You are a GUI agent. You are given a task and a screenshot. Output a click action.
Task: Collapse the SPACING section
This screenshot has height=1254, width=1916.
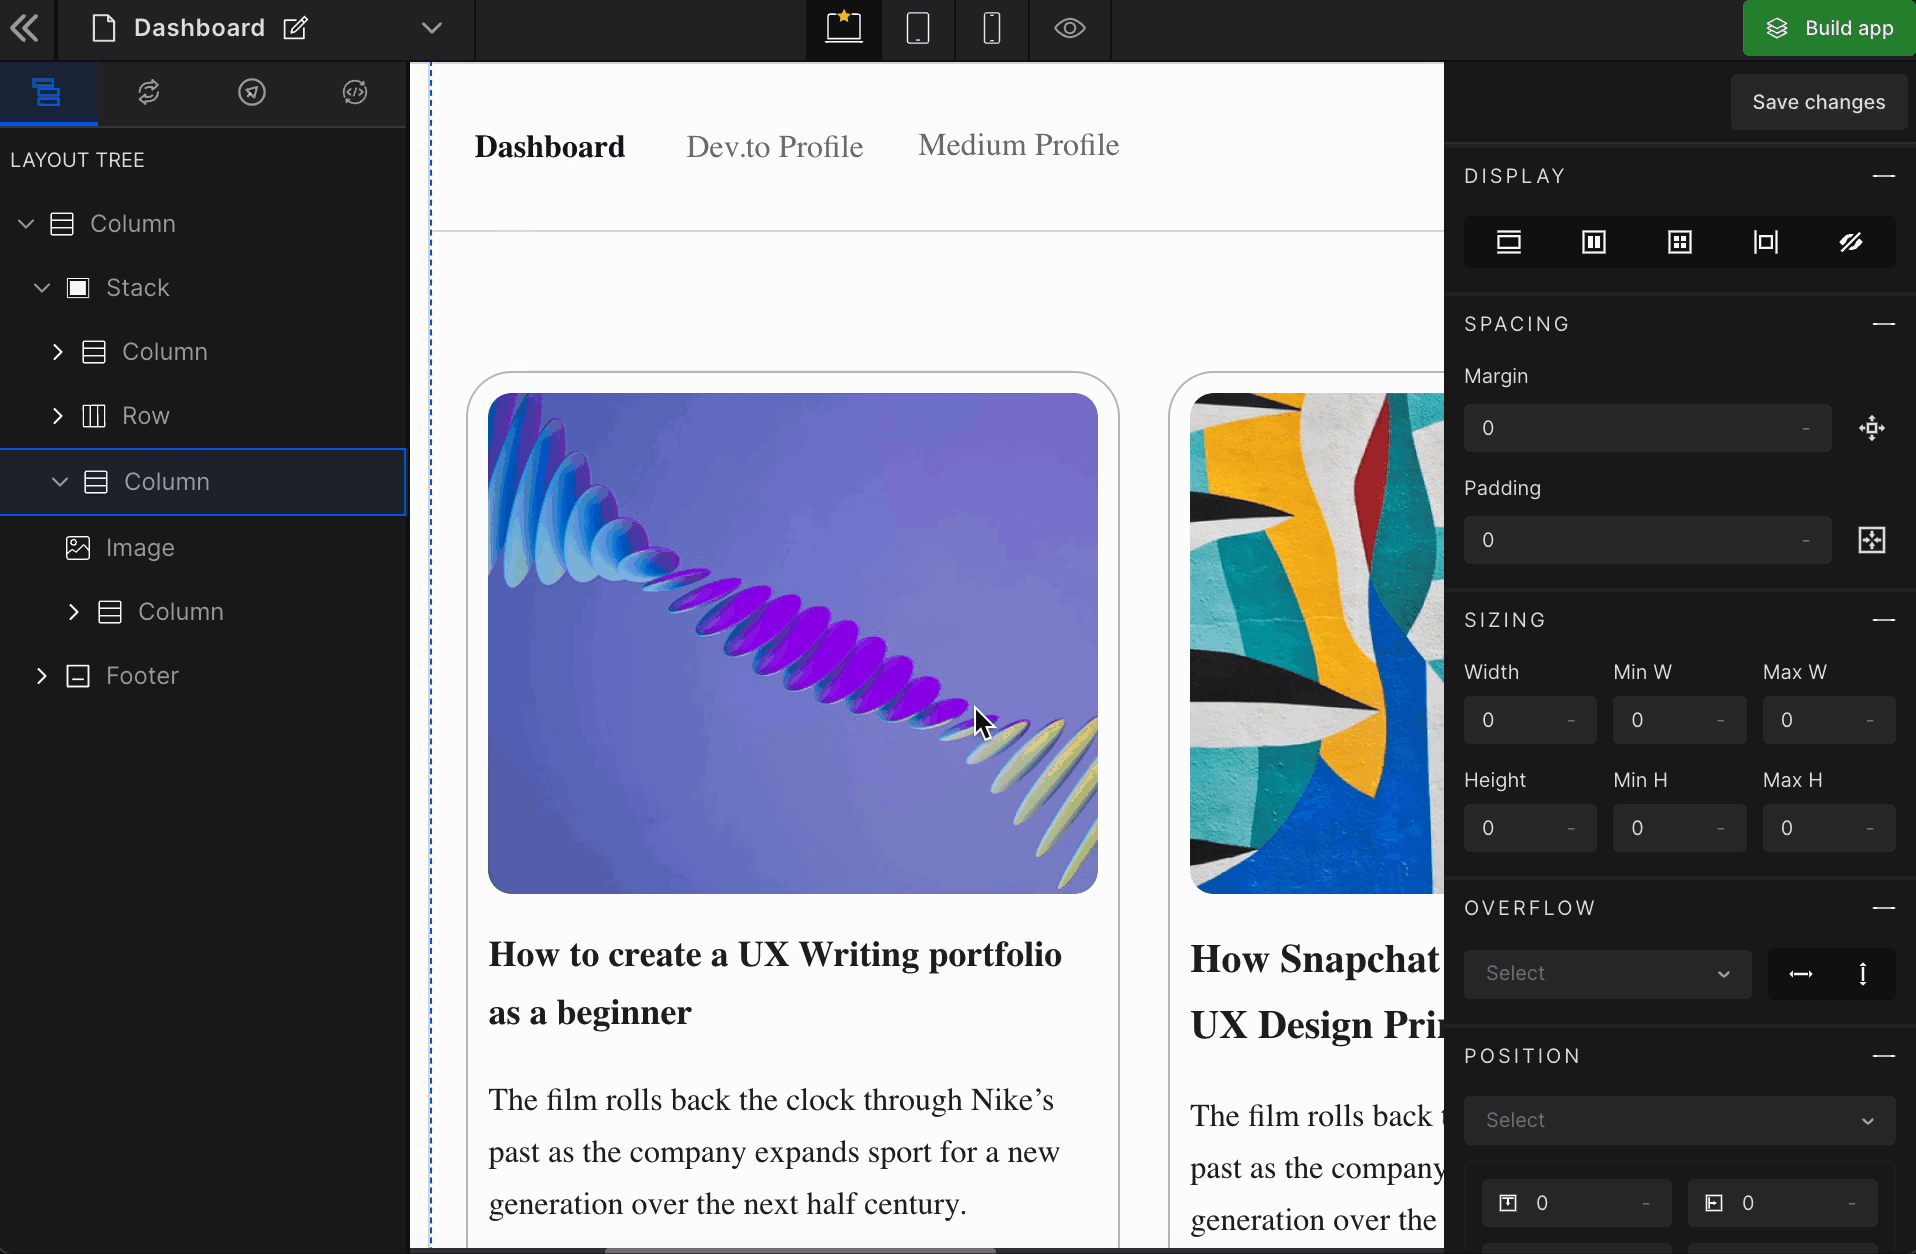(1884, 324)
